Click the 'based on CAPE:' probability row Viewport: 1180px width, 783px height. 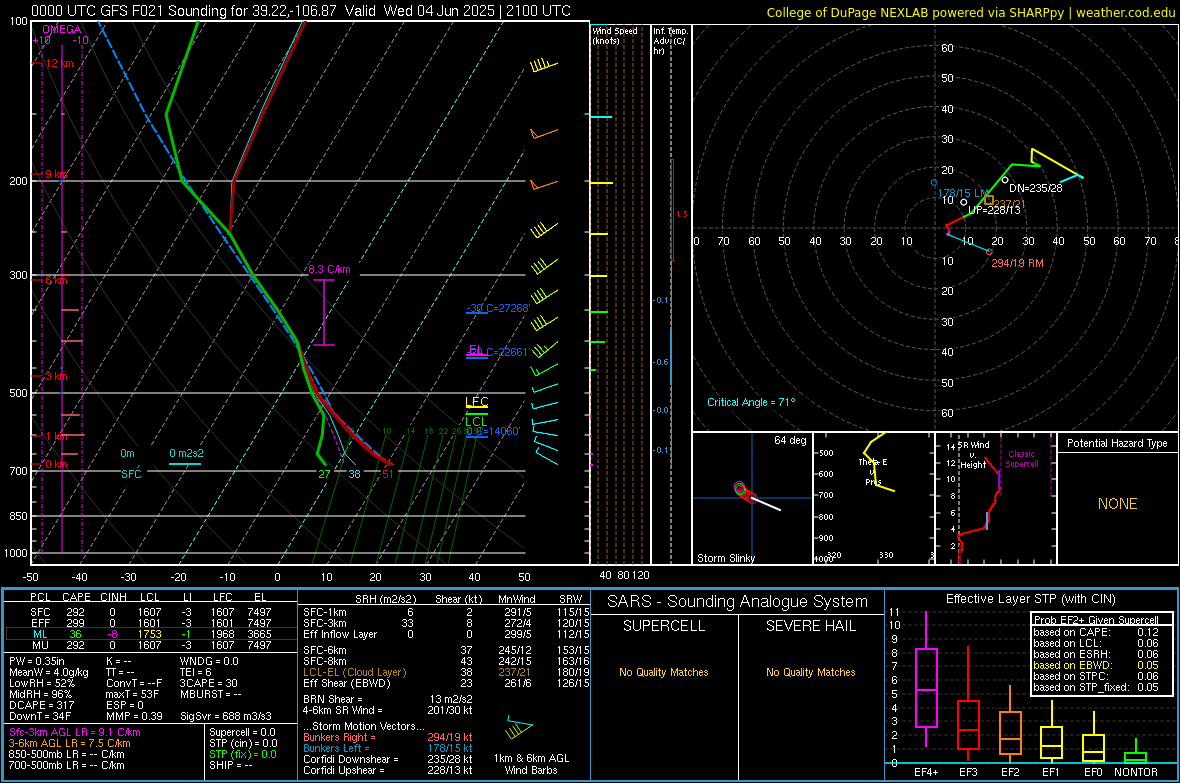(1096, 632)
